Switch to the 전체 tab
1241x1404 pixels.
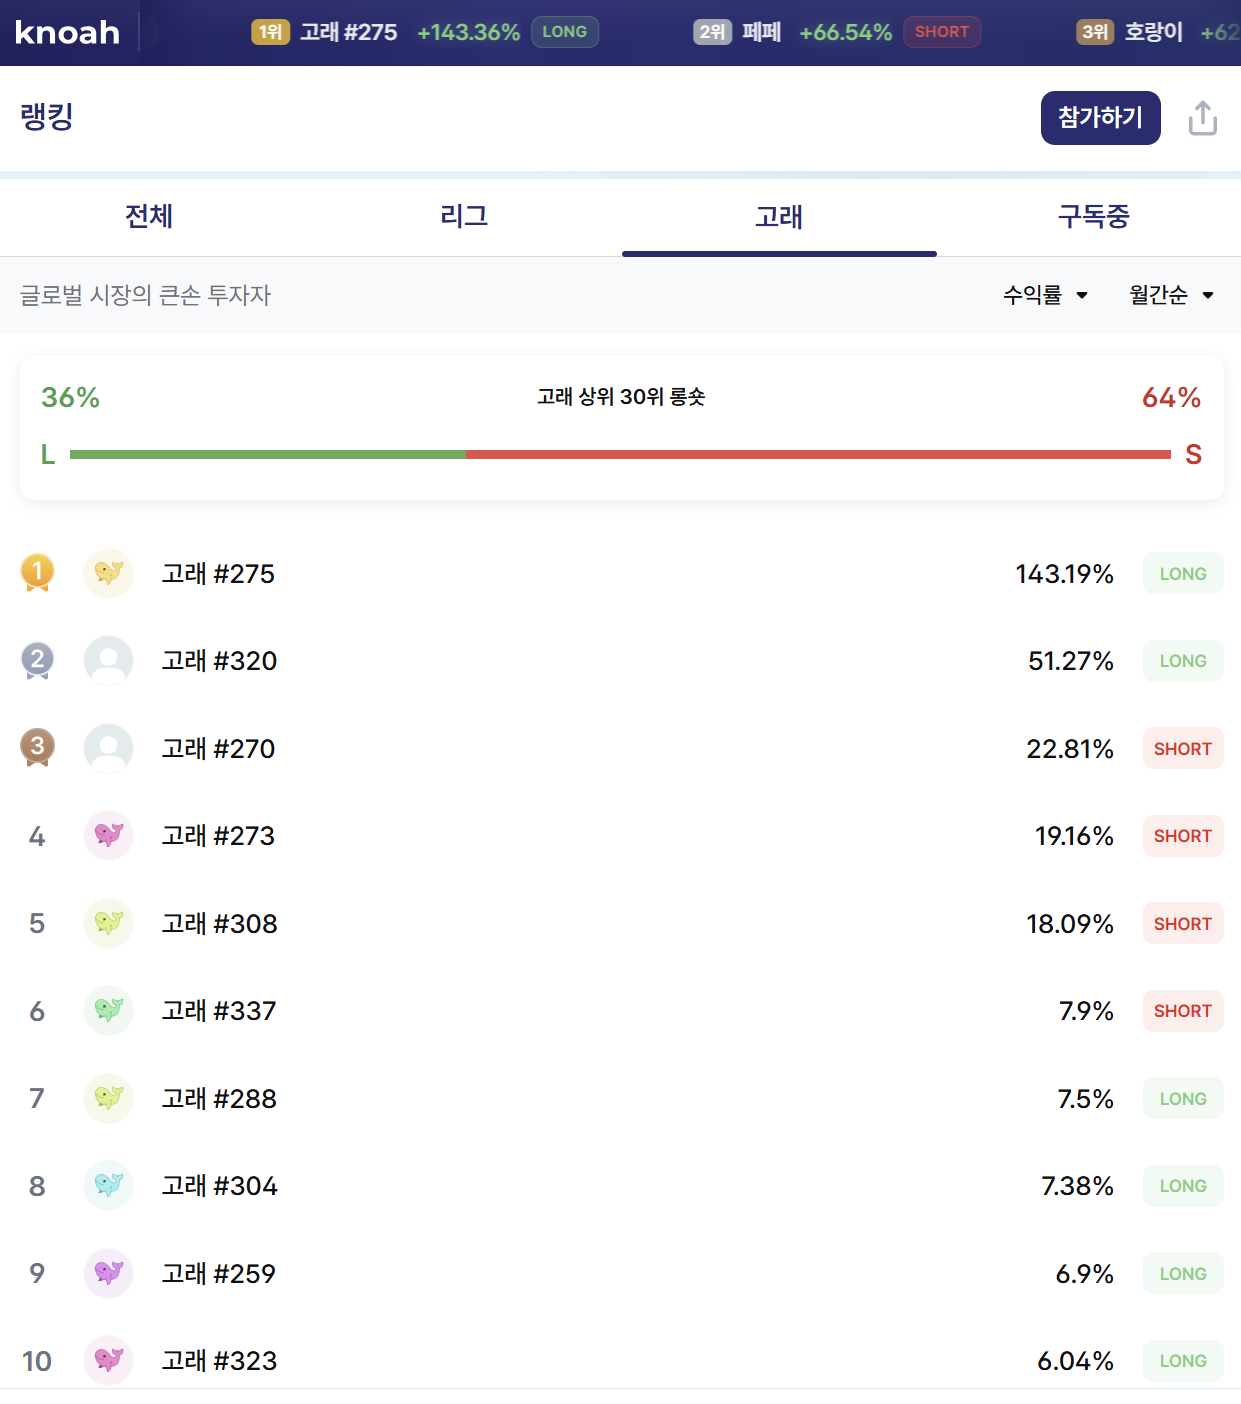pyautogui.click(x=149, y=216)
